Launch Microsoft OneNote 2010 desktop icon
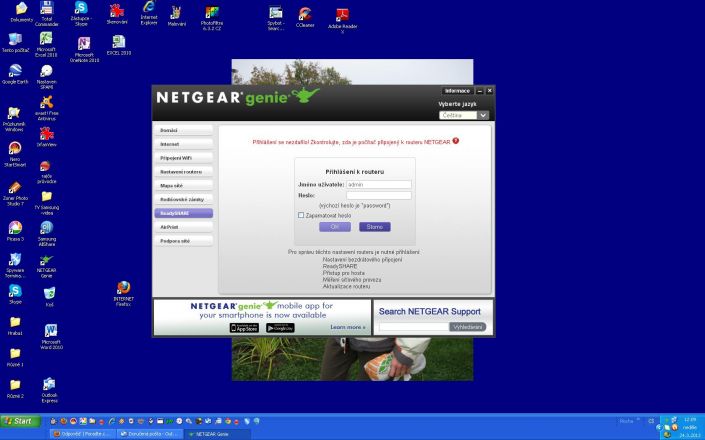705x440 pixels. click(x=84, y=49)
